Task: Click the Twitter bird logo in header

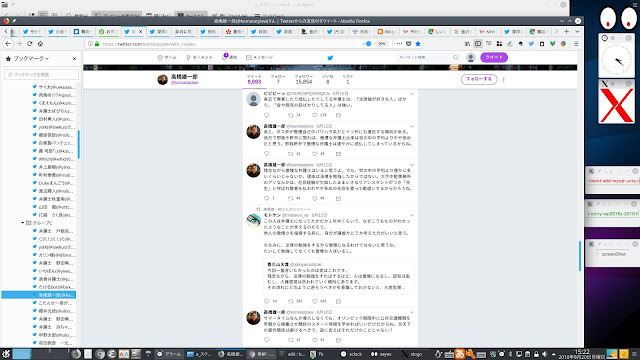Action: [x=330, y=58]
